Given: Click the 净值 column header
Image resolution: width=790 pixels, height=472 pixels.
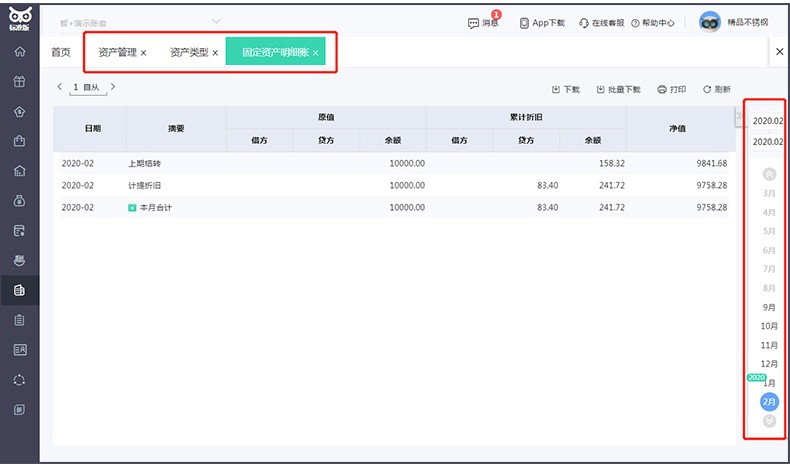Looking at the screenshot, I should click(x=677, y=128).
